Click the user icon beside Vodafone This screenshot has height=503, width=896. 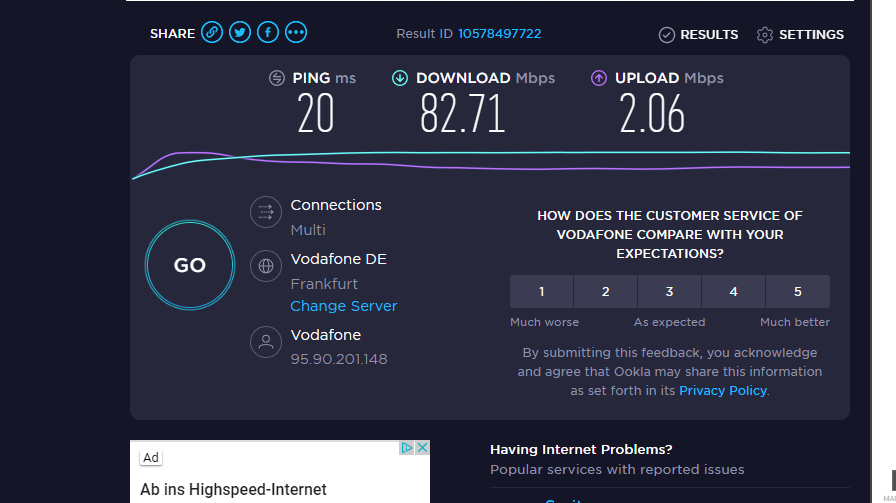pyautogui.click(x=266, y=342)
